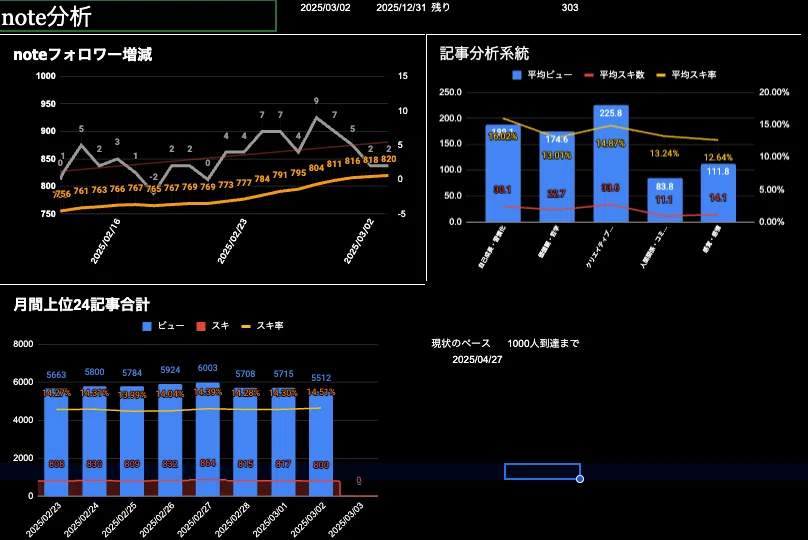Select the "note分析" title cell

pyautogui.click(x=138, y=16)
